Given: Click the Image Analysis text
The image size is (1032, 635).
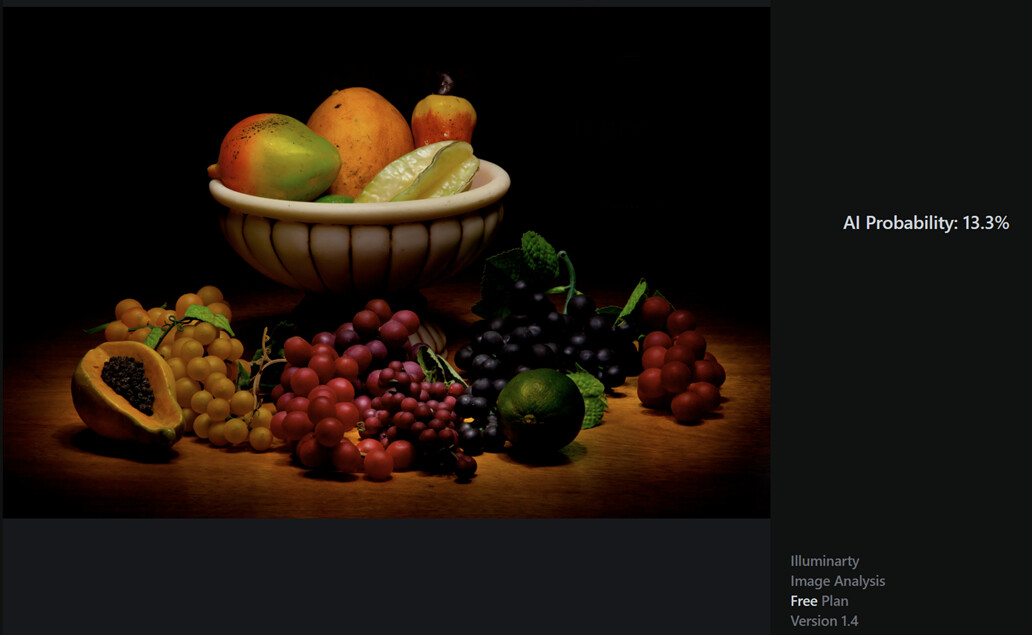Looking at the screenshot, I should pyautogui.click(x=837, y=581).
